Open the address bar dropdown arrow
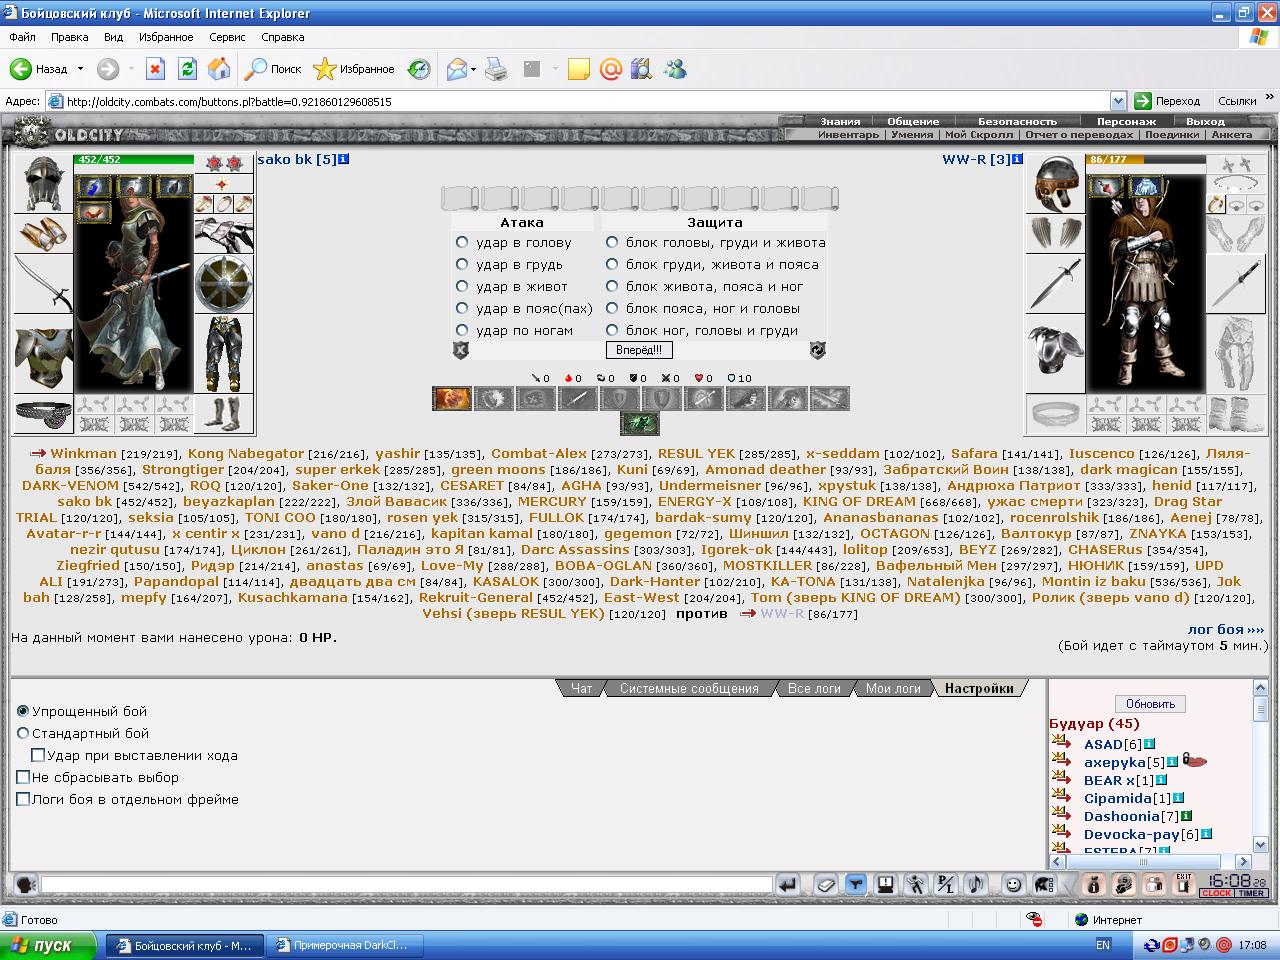This screenshot has height=960, width=1280. pos(1118,101)
